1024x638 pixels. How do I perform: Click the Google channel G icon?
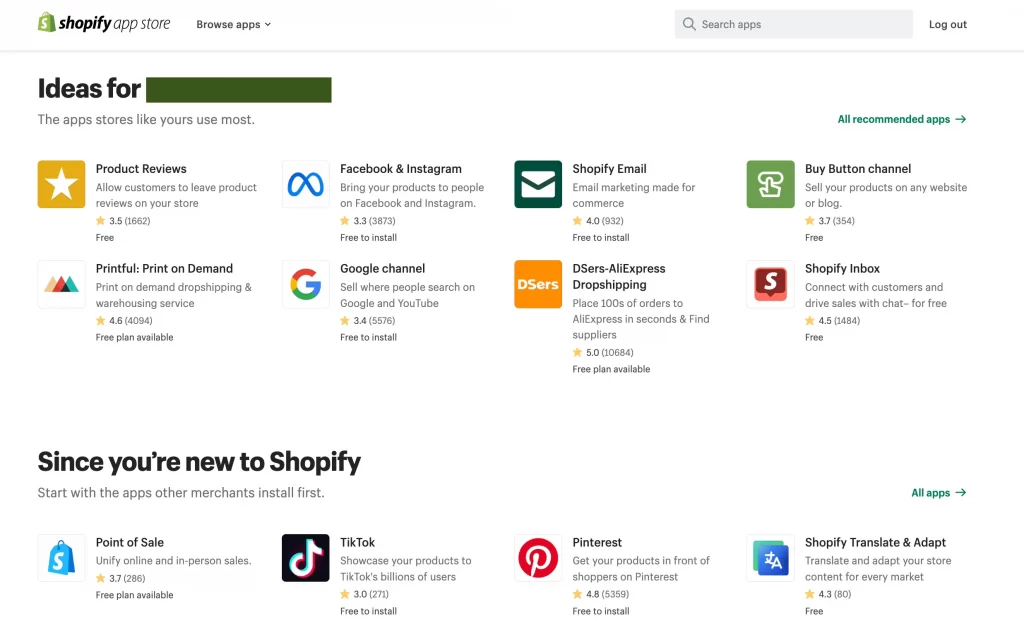click(306, 284)
